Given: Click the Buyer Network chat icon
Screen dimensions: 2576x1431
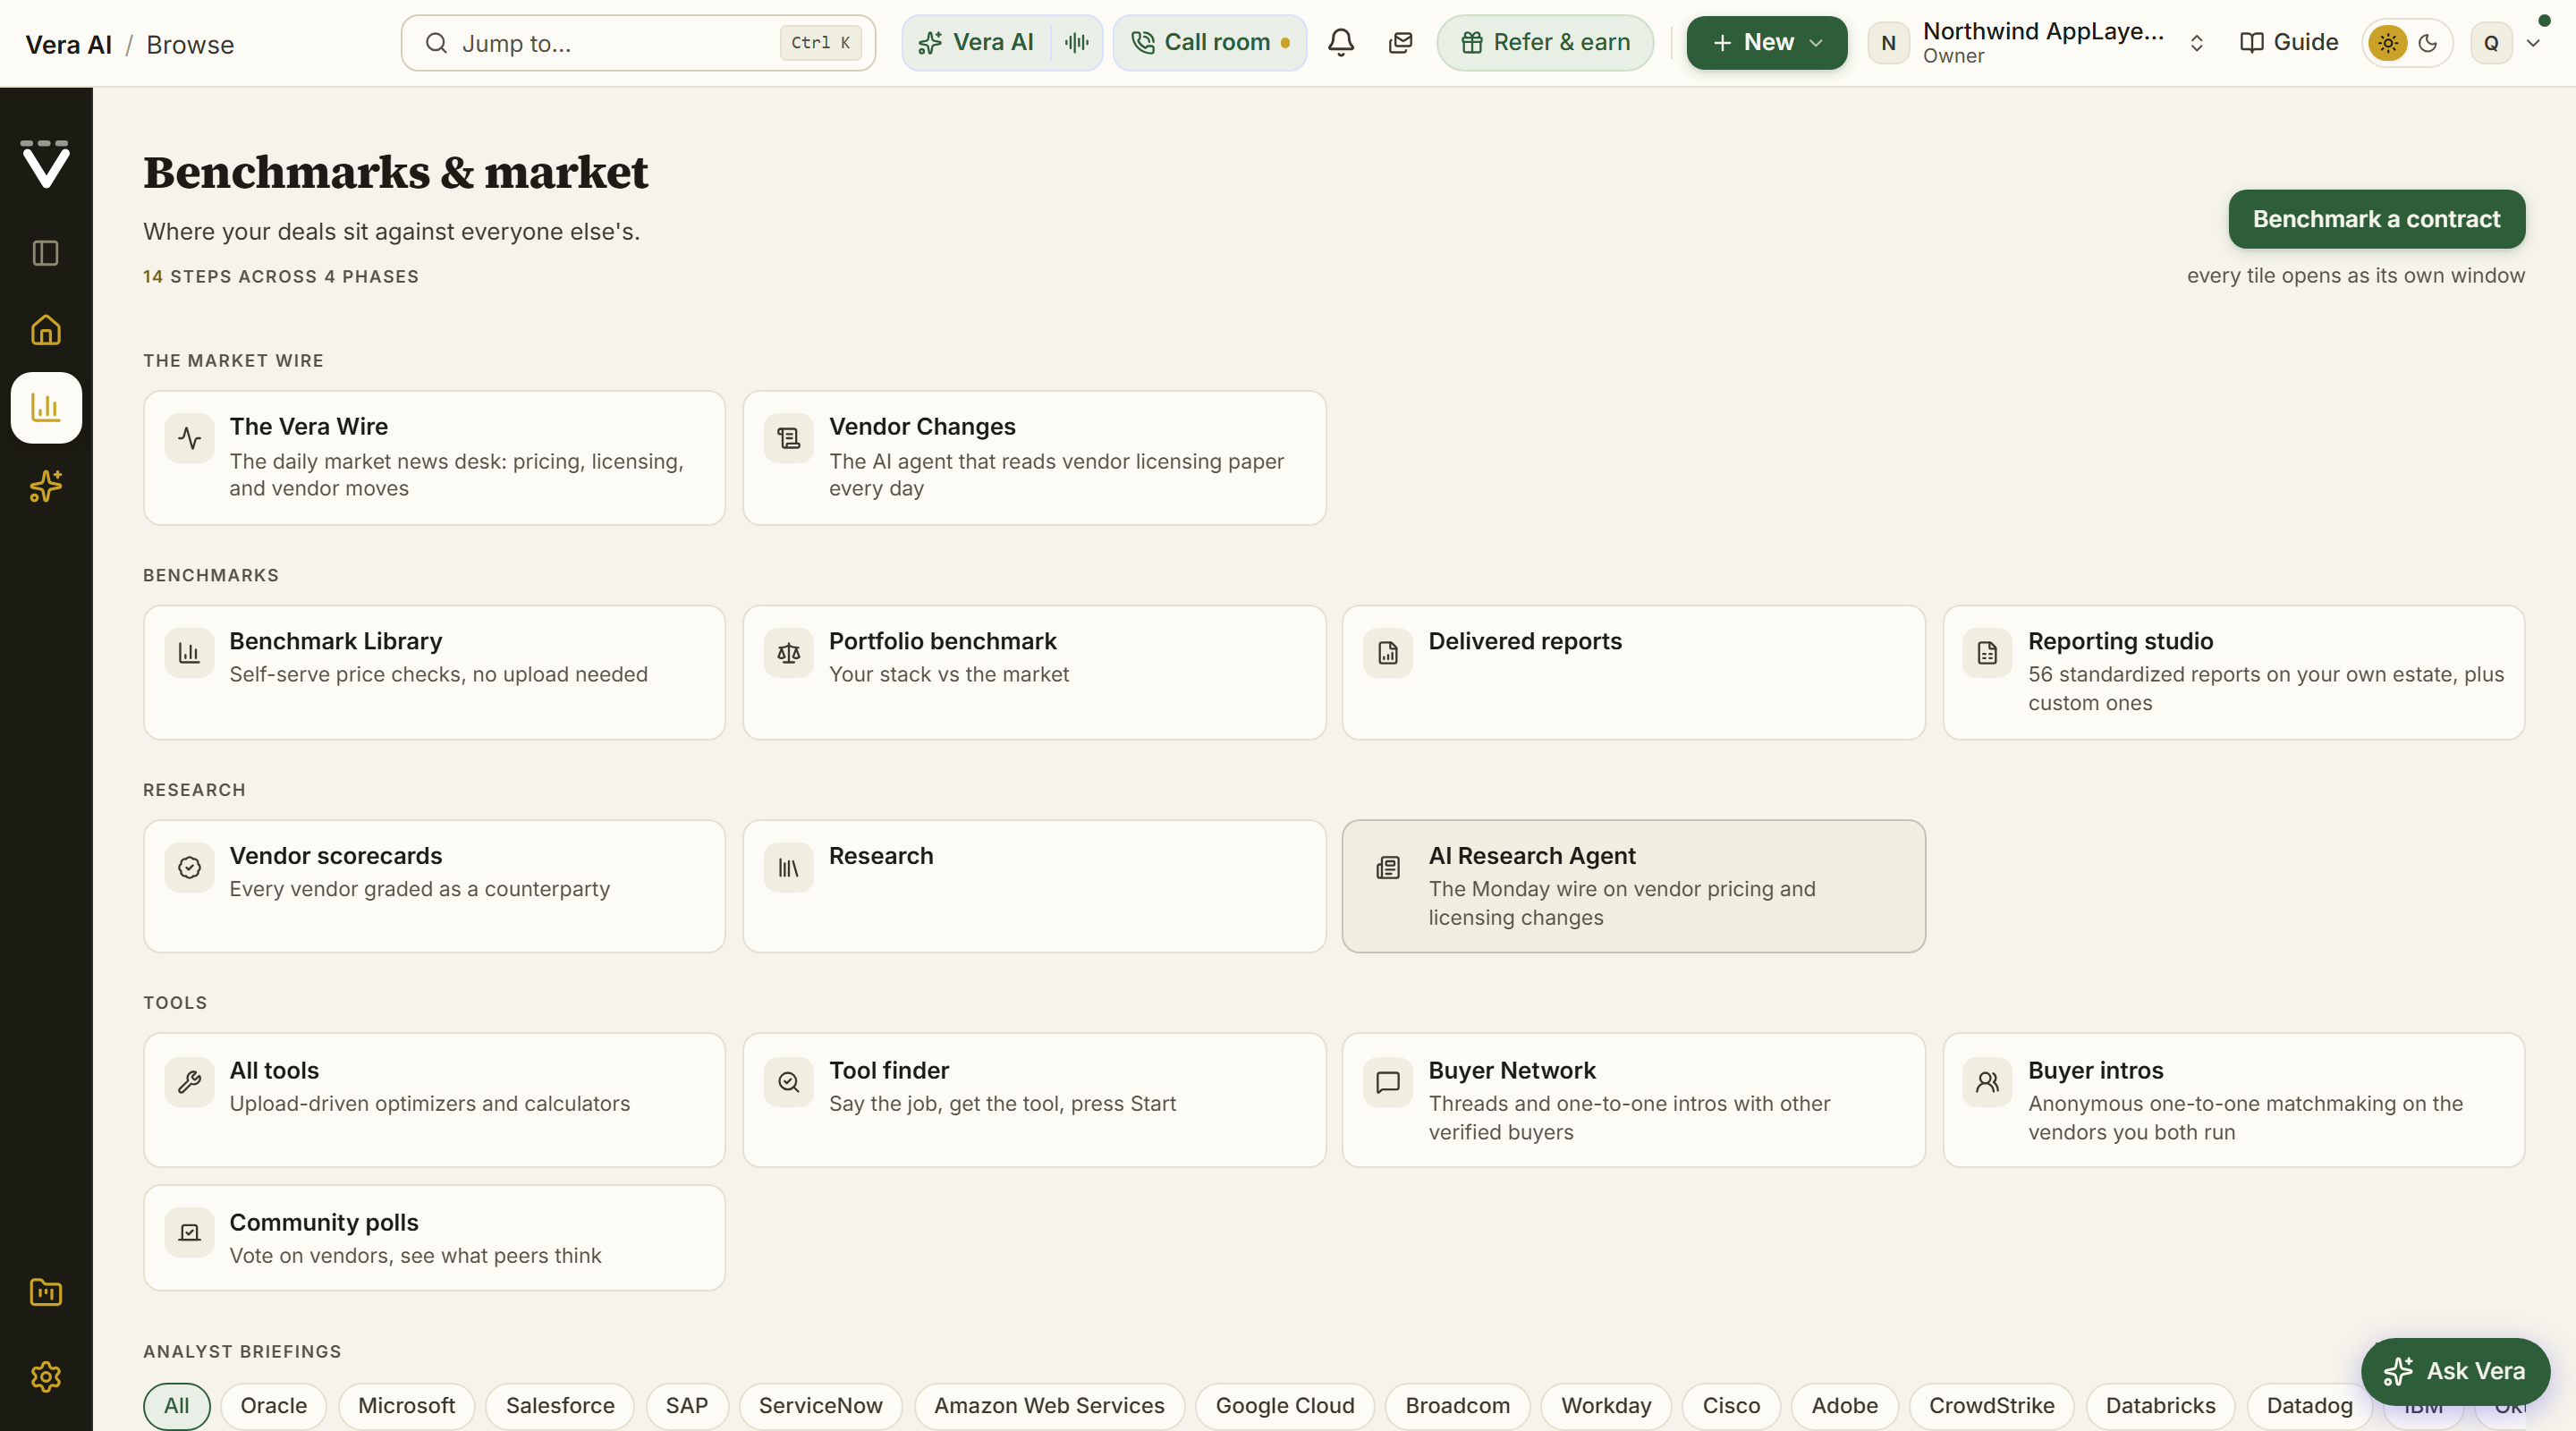Looking at the screenshot, I should [x=1388, y=1082].
